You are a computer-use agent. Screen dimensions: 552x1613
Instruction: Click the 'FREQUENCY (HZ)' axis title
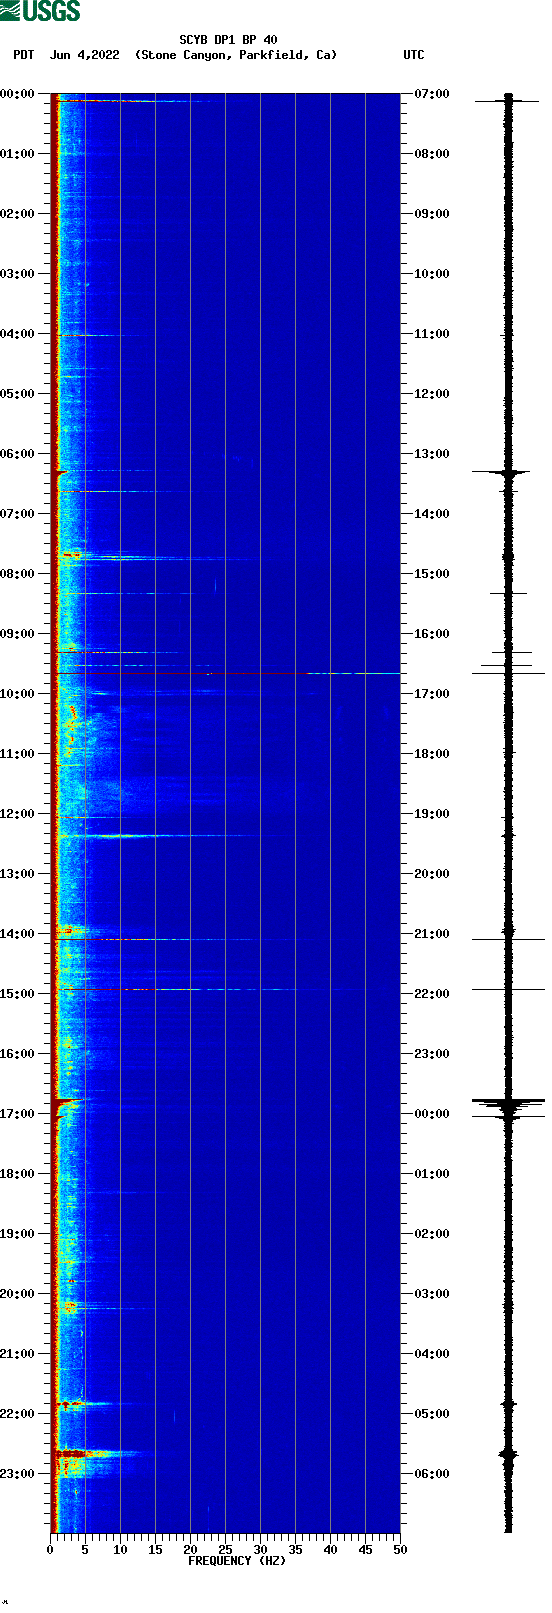click(x=237, y=1561)
